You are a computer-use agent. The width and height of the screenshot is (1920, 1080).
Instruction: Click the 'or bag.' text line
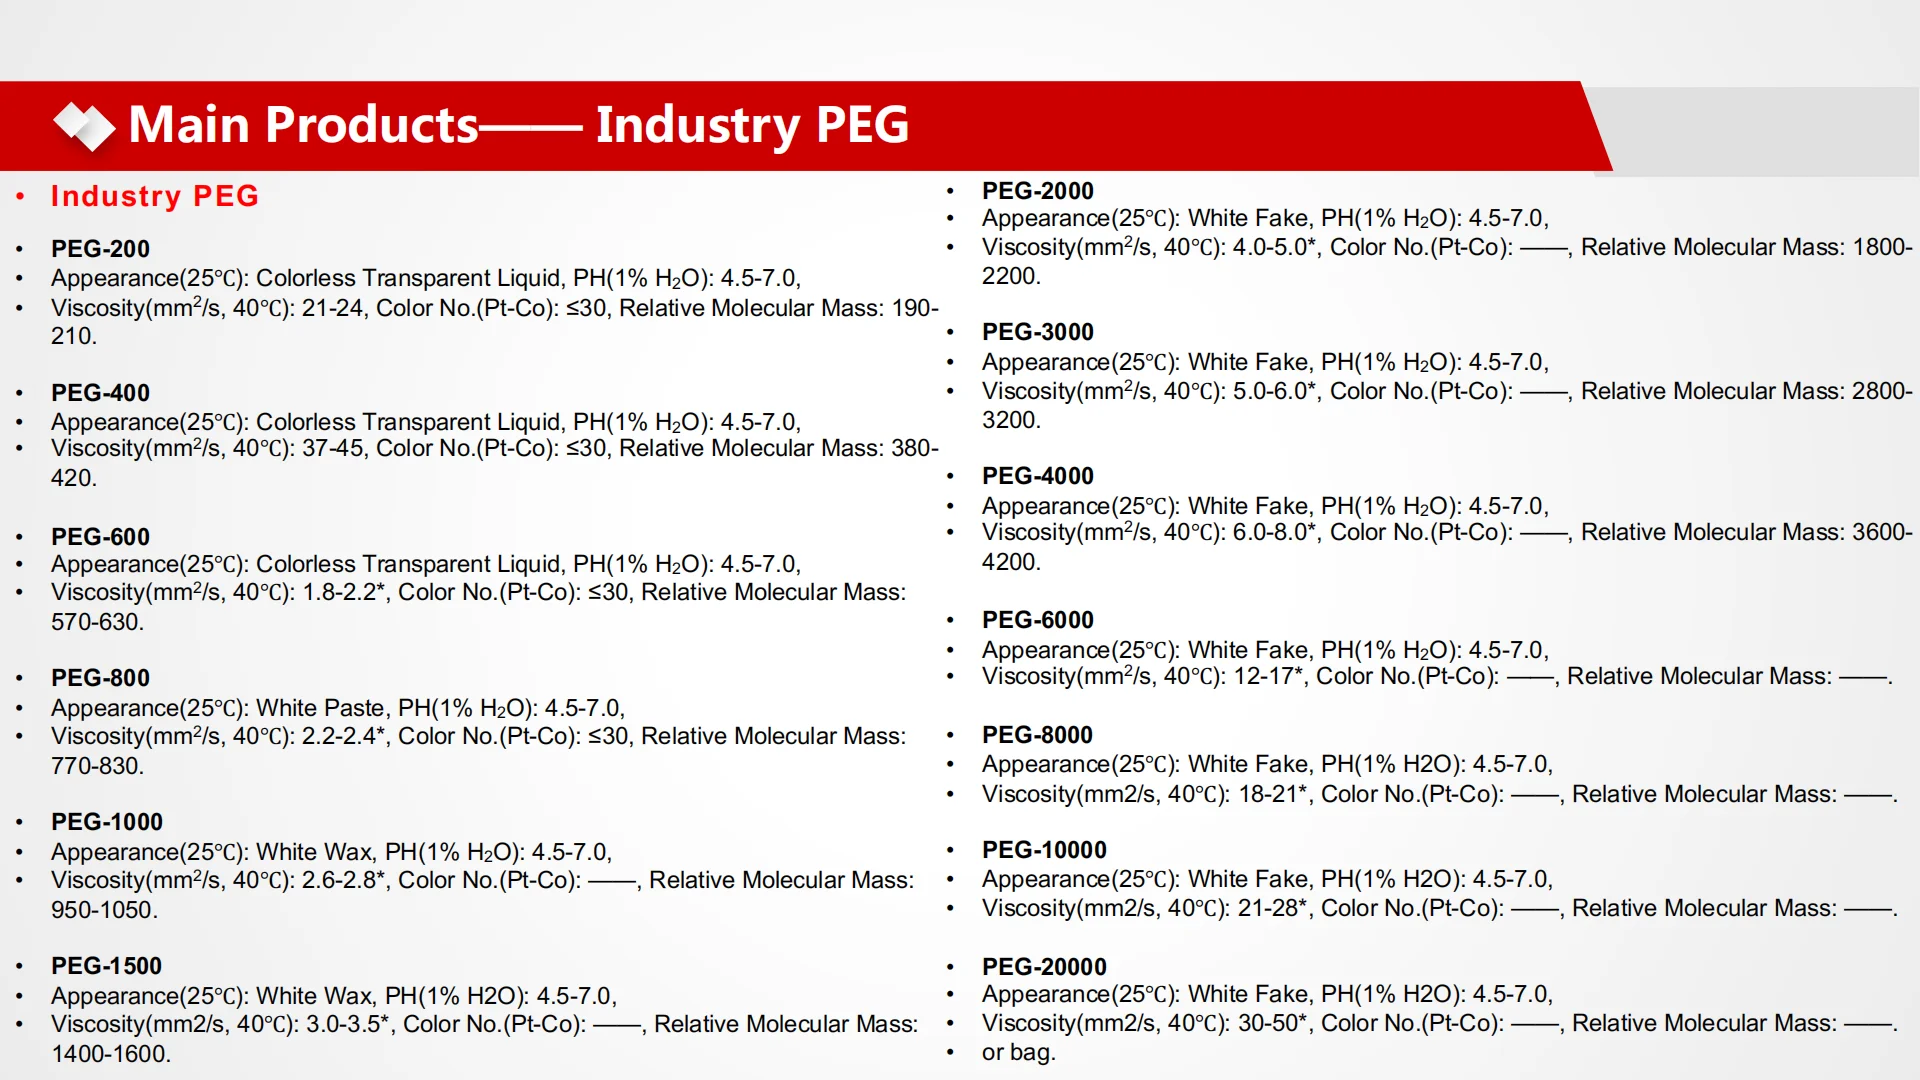(1018, 1052)
